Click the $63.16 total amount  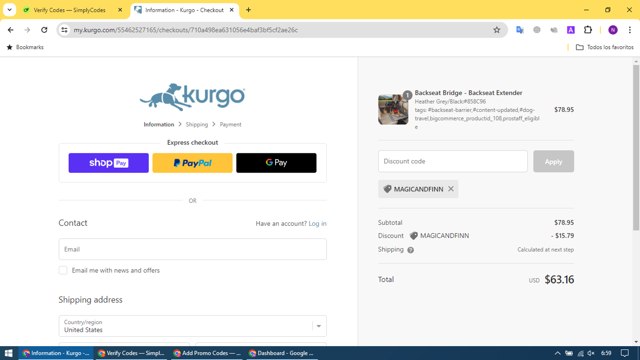559,280
